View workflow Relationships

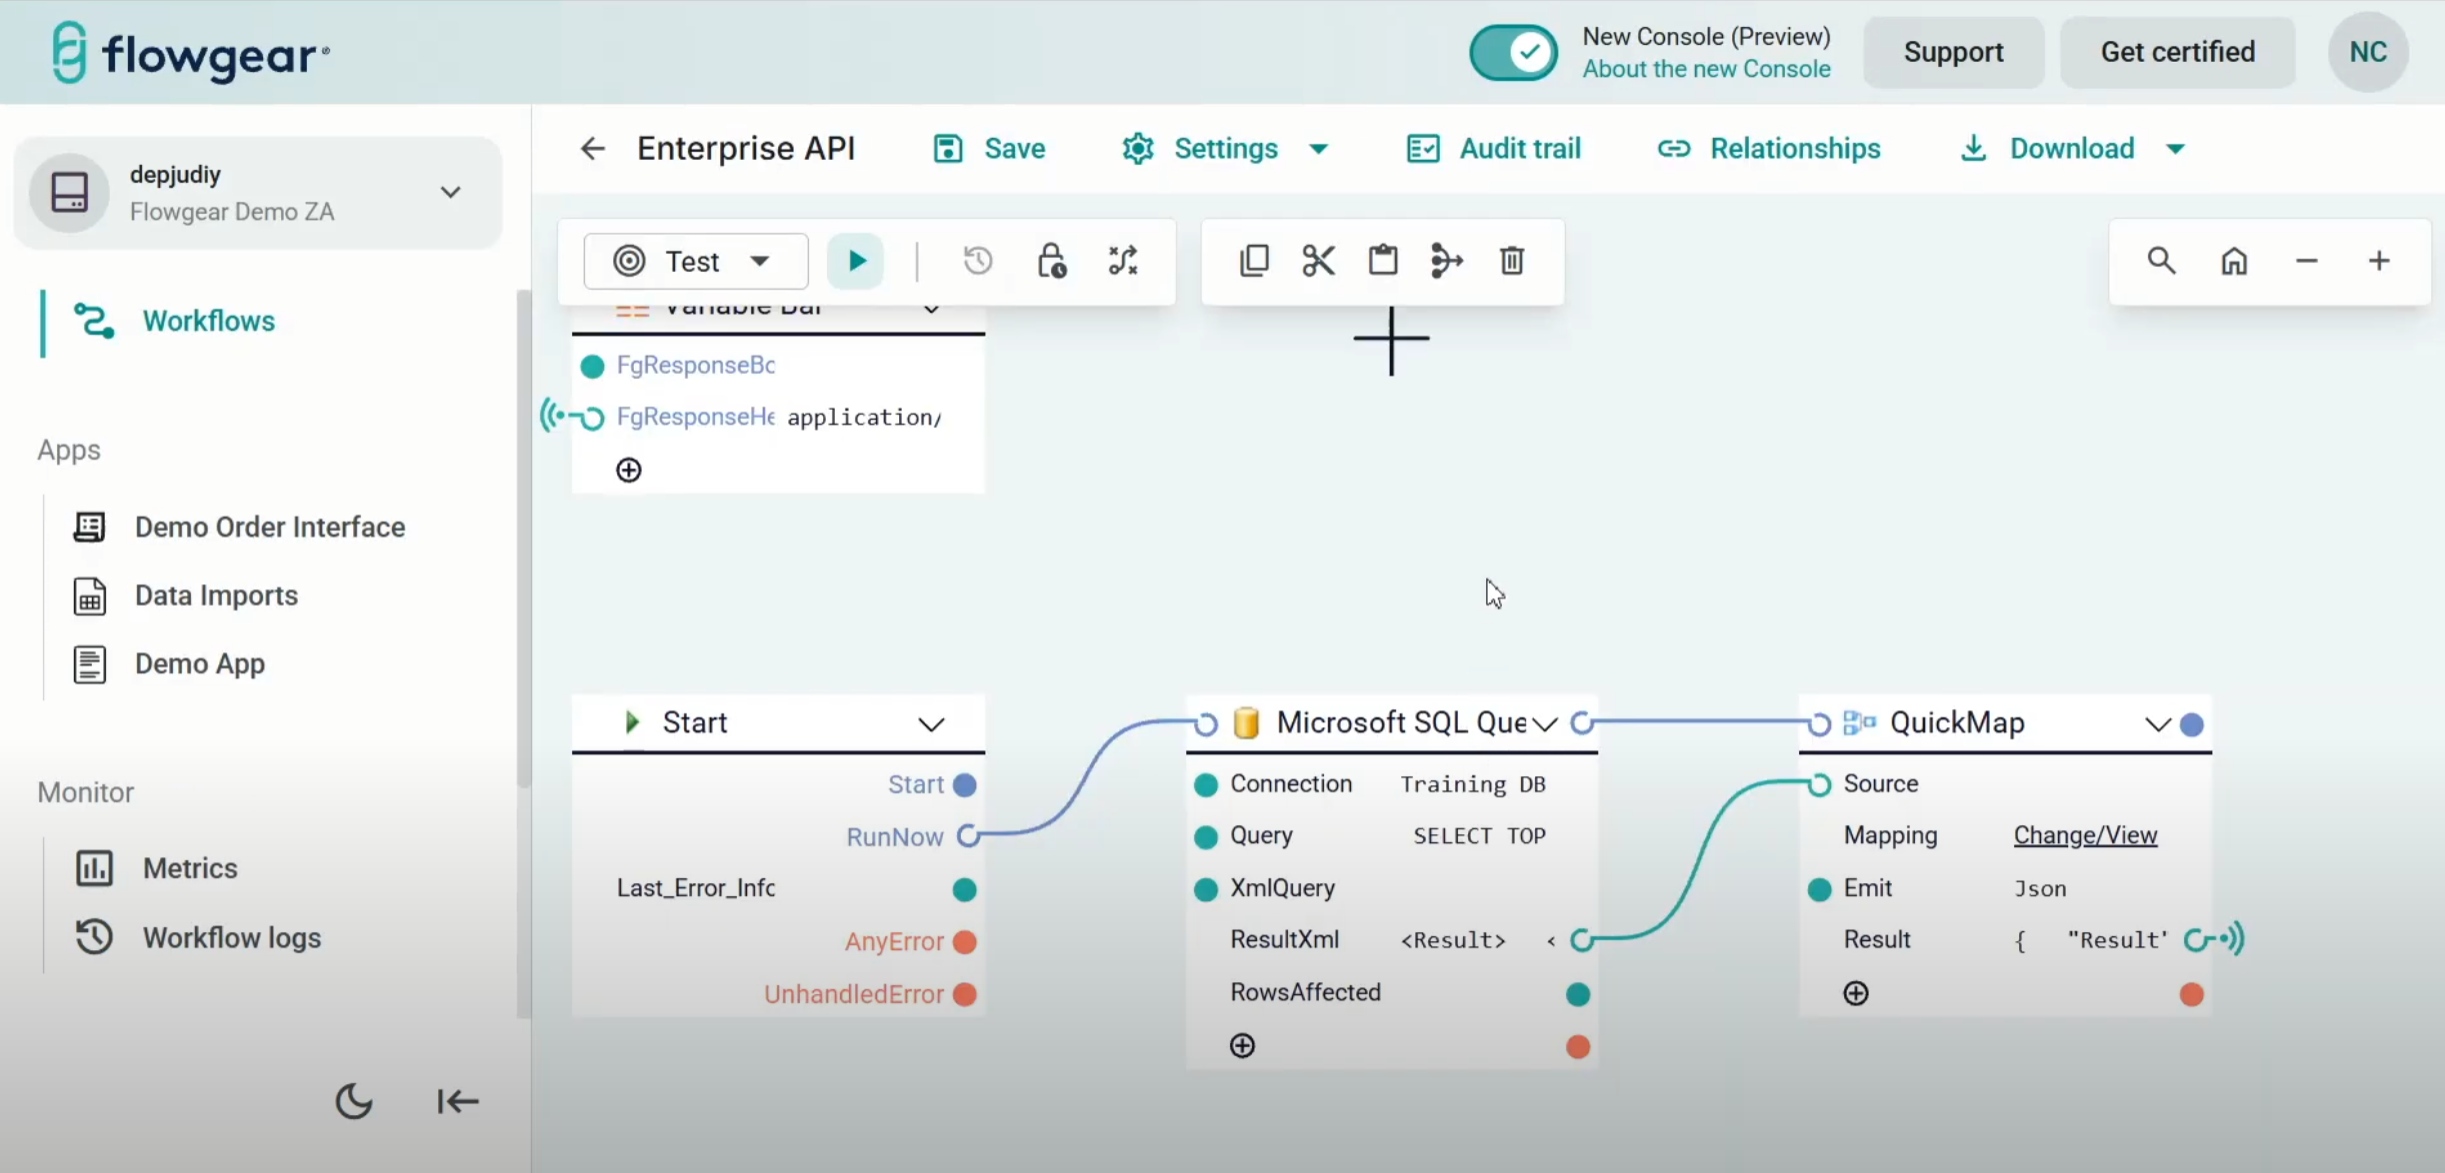tap(1768, 149)
